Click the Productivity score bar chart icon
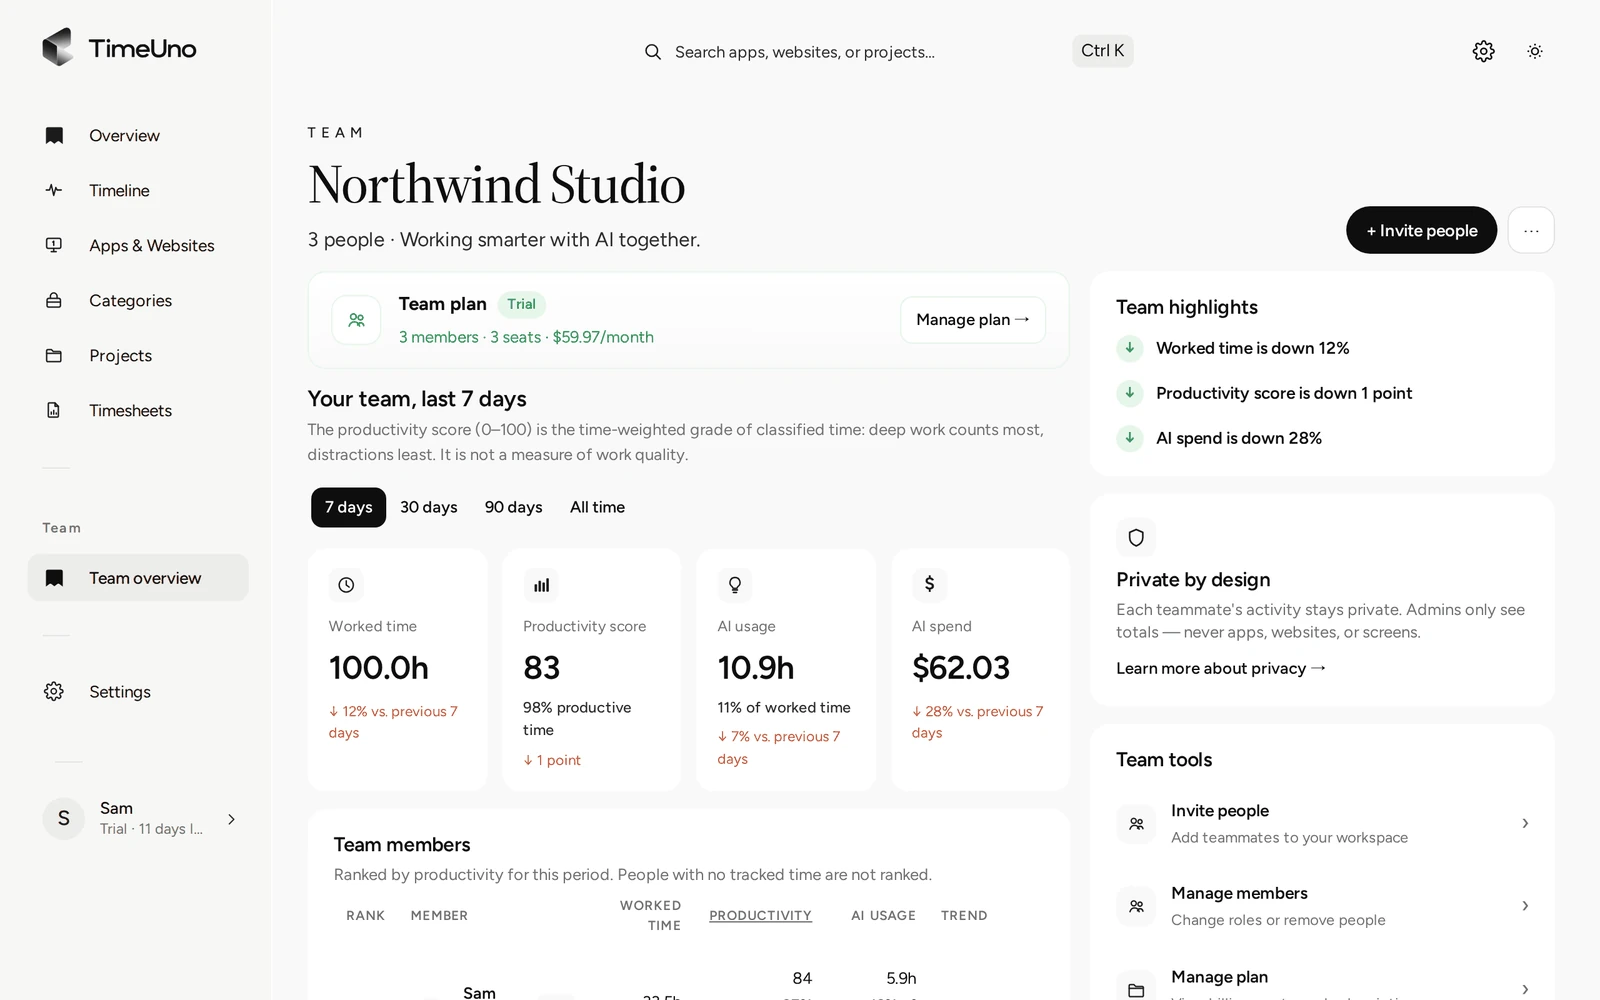This screenshot has height=1000, width=1600. coord(541,585)
